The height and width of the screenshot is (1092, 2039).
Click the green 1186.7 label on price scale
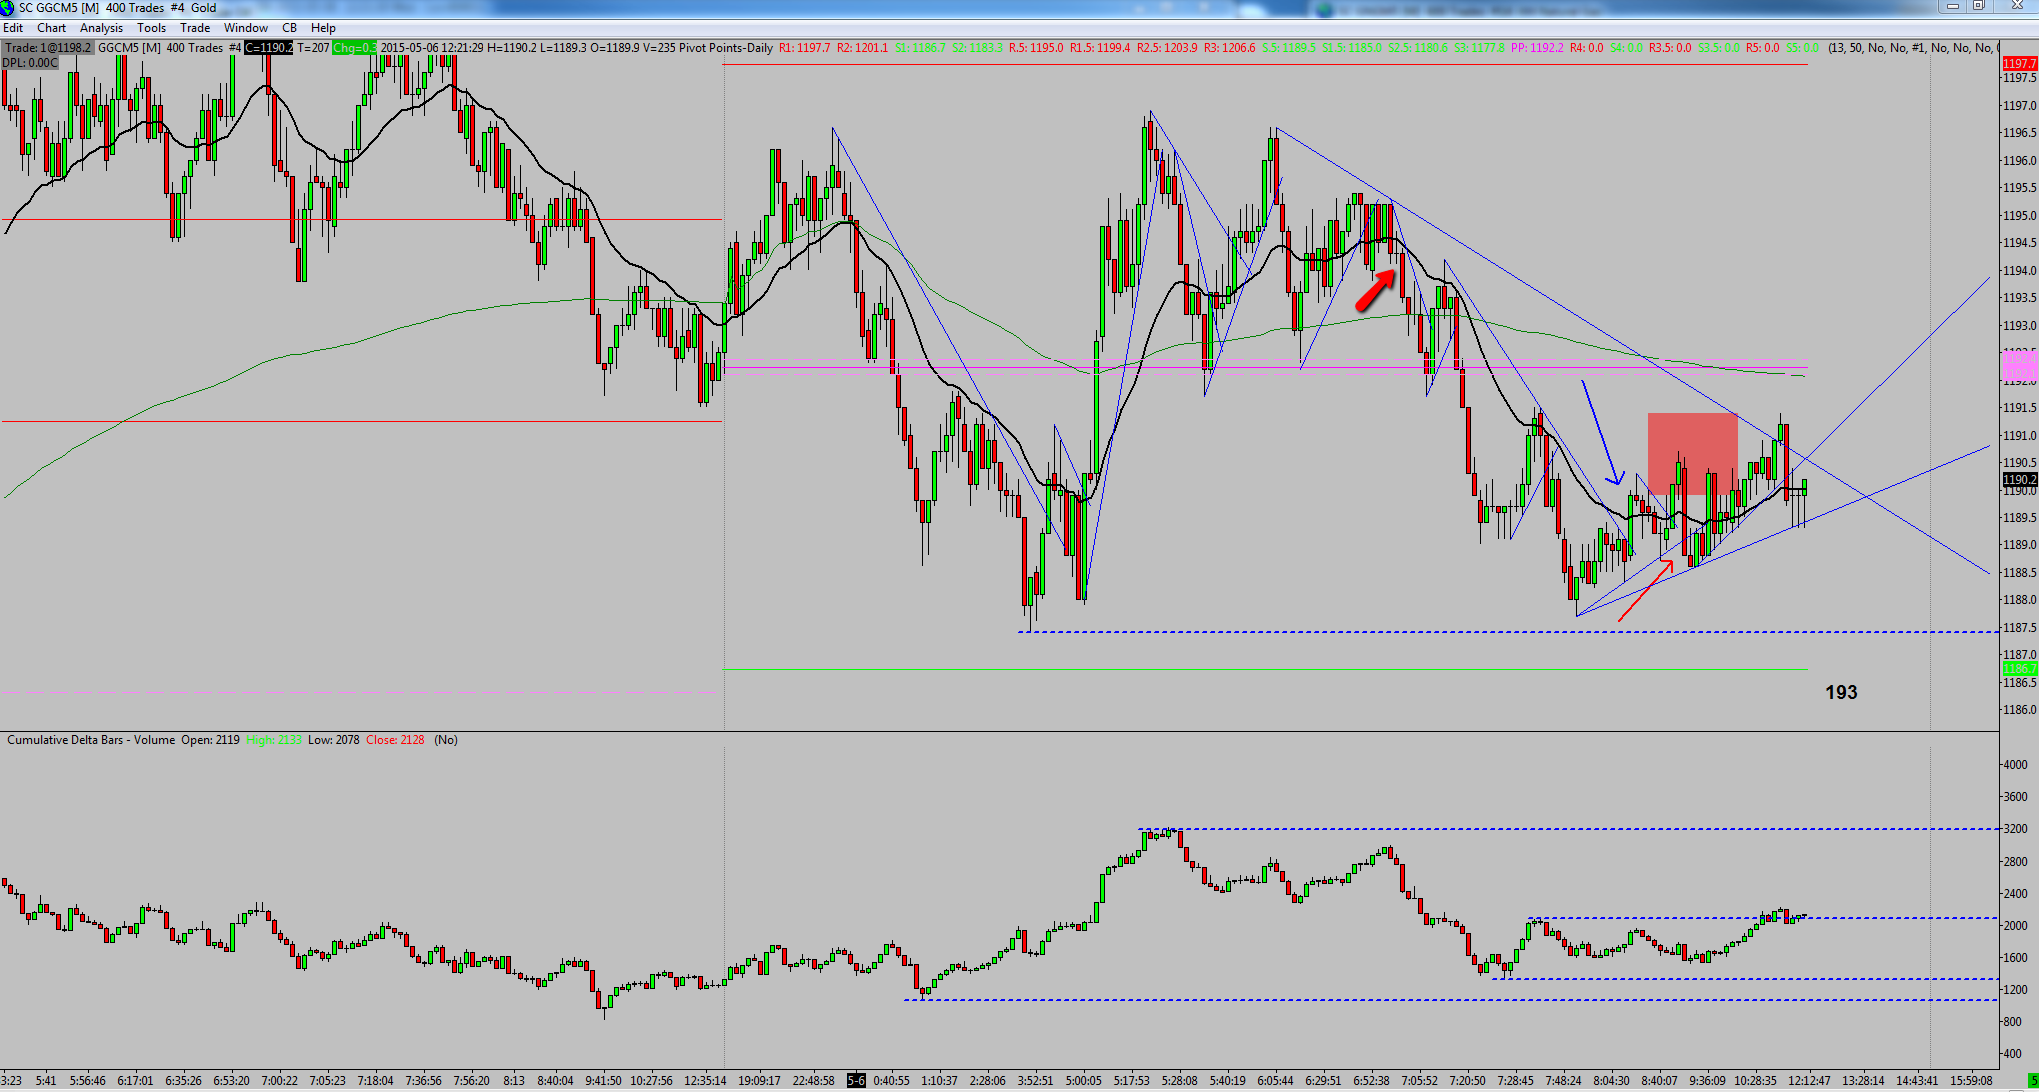tap(2020, 668)
